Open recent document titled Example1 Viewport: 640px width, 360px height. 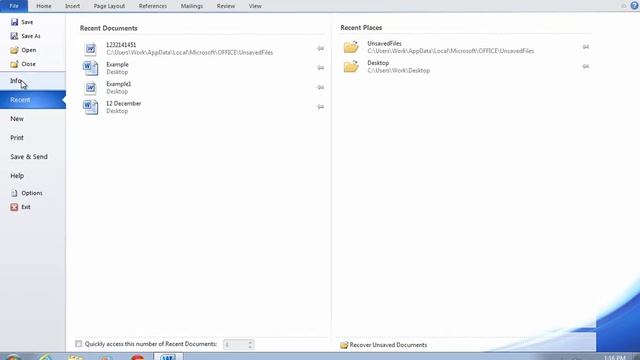[119, 84]
